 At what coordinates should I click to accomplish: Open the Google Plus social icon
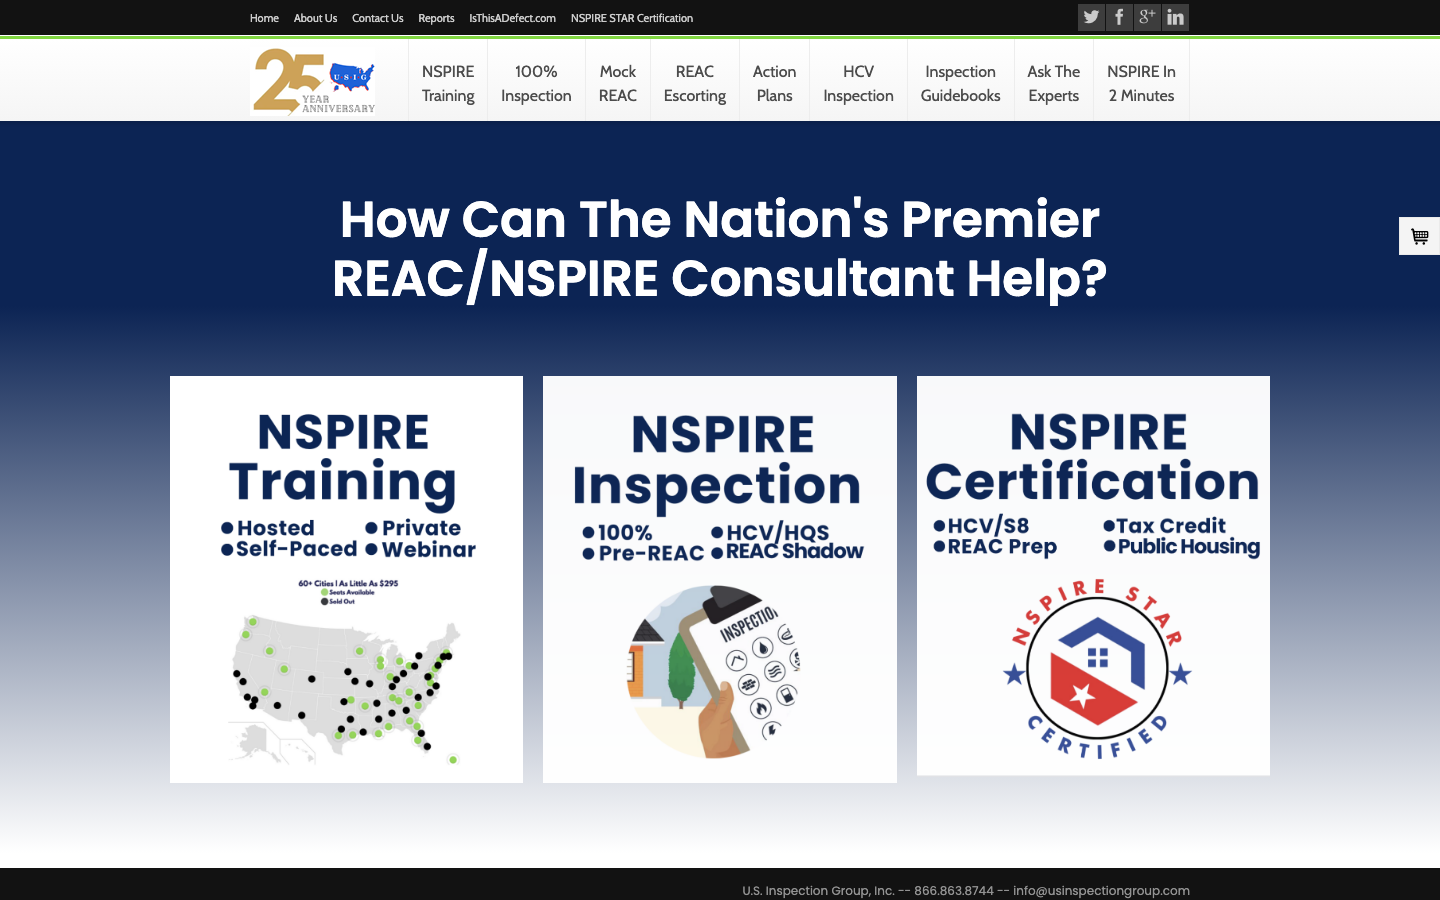click(x=1147, y=17)
